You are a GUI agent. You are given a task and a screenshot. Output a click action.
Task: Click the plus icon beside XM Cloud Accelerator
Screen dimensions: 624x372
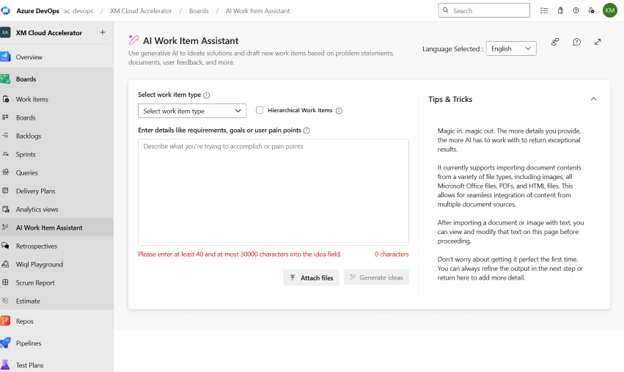(103, 32)
